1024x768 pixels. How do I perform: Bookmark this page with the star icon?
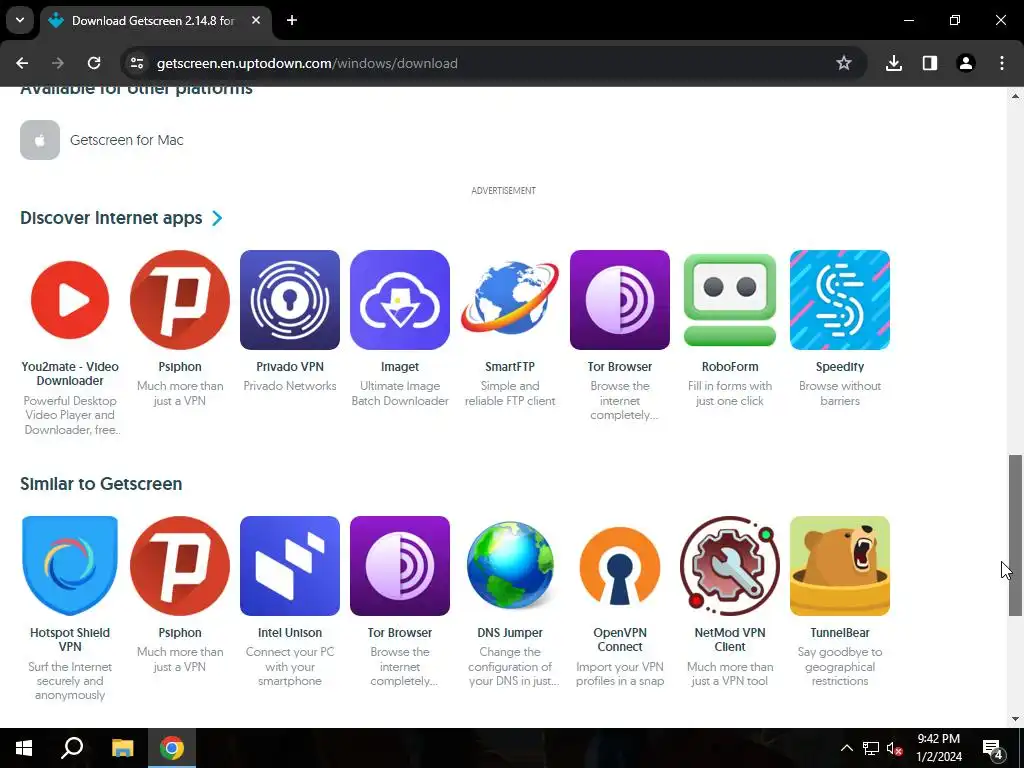(x=844, y=63)
